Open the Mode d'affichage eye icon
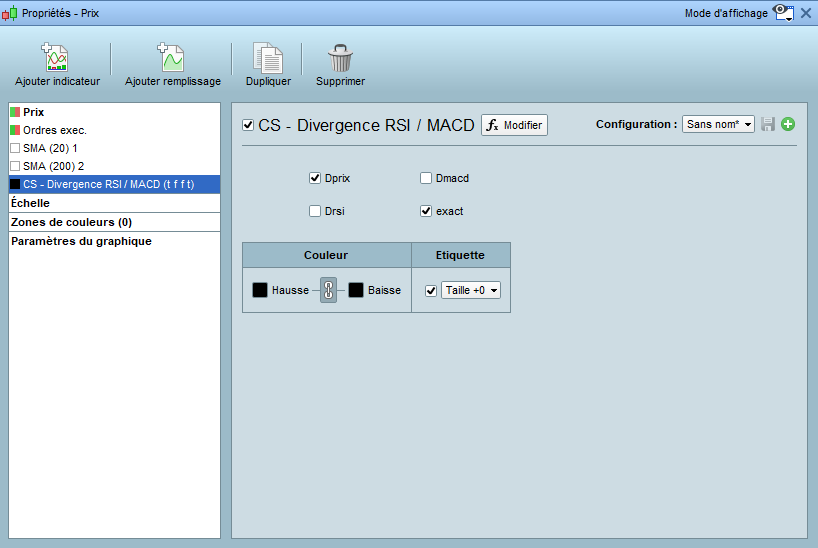The width and height of the screenshot is (818, 548). [x=783, y=13]
